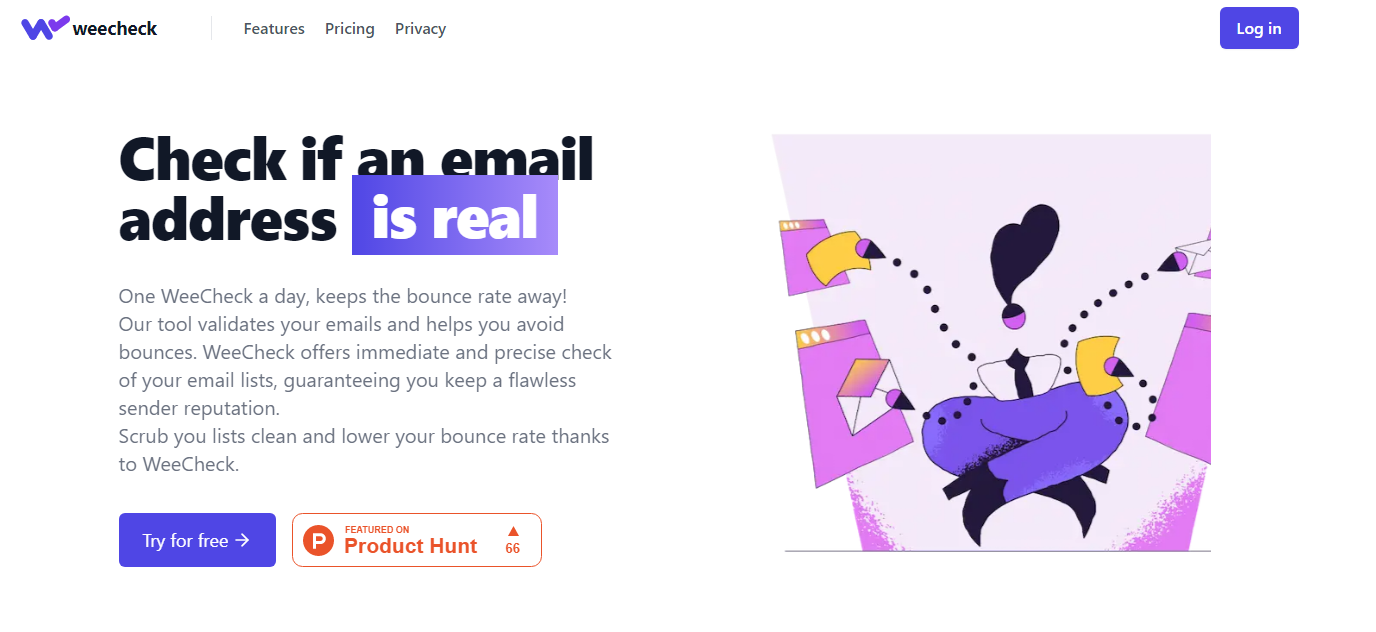Open the Features menu item

tap(274, 29)
